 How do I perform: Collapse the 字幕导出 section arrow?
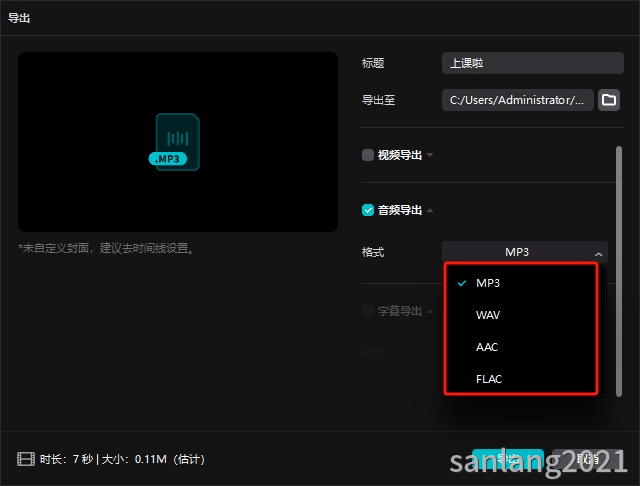pyautogui.click(x=430, y=311)
